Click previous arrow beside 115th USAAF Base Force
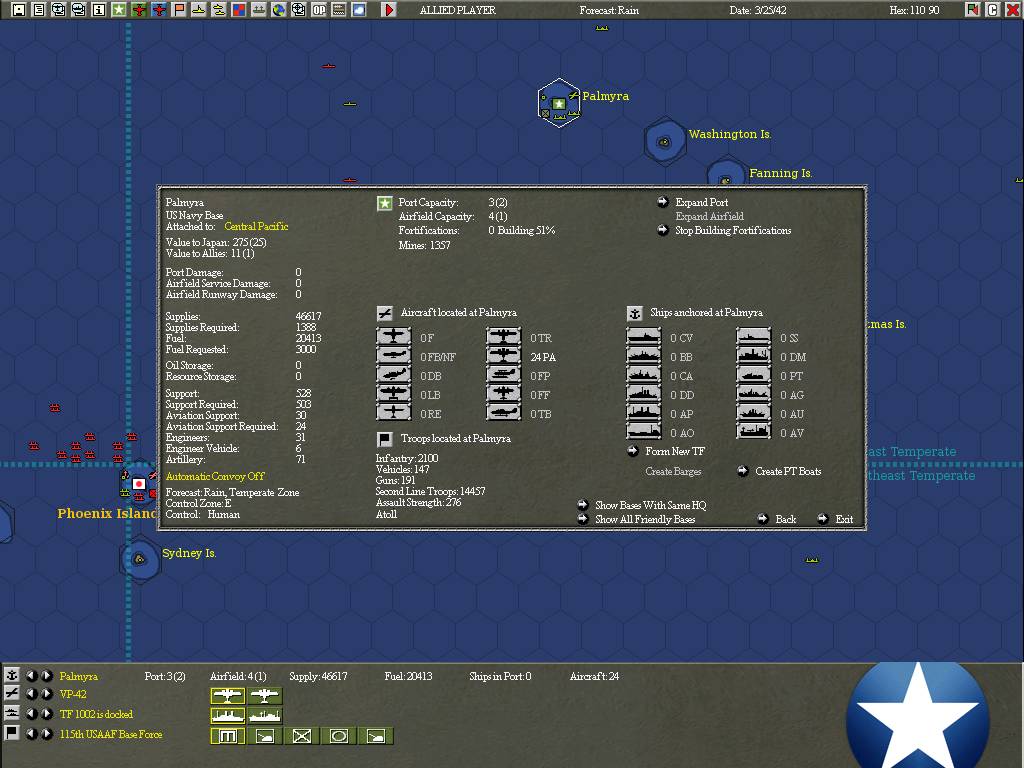The width and height of the screenshot is (1024, 768). point(31,734)
